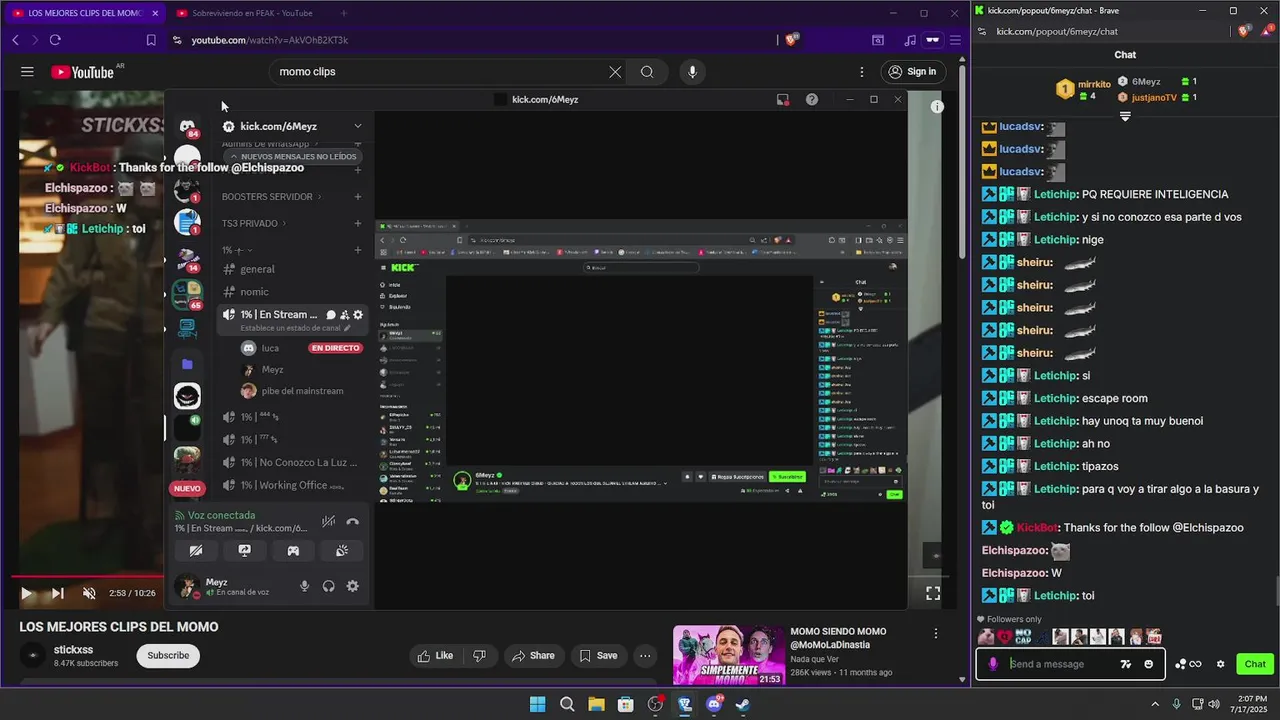1280x720 pixels.
Task: Add a channel to TS3 PRIVADO
Action: 358,223
